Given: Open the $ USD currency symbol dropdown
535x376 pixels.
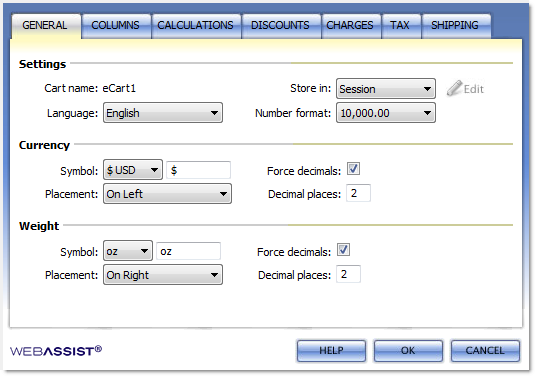Looking at the screenshot, I should pyautogui.click(x=133, y=170).
